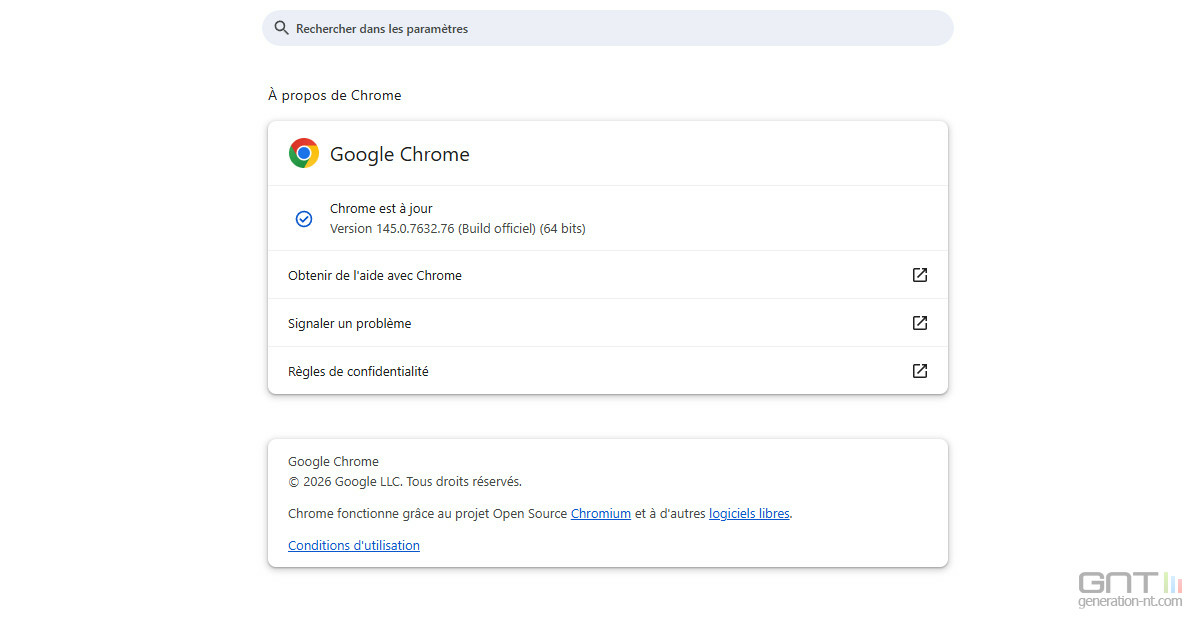Click the blue up-to-date checkmark icon

(304, 218)
